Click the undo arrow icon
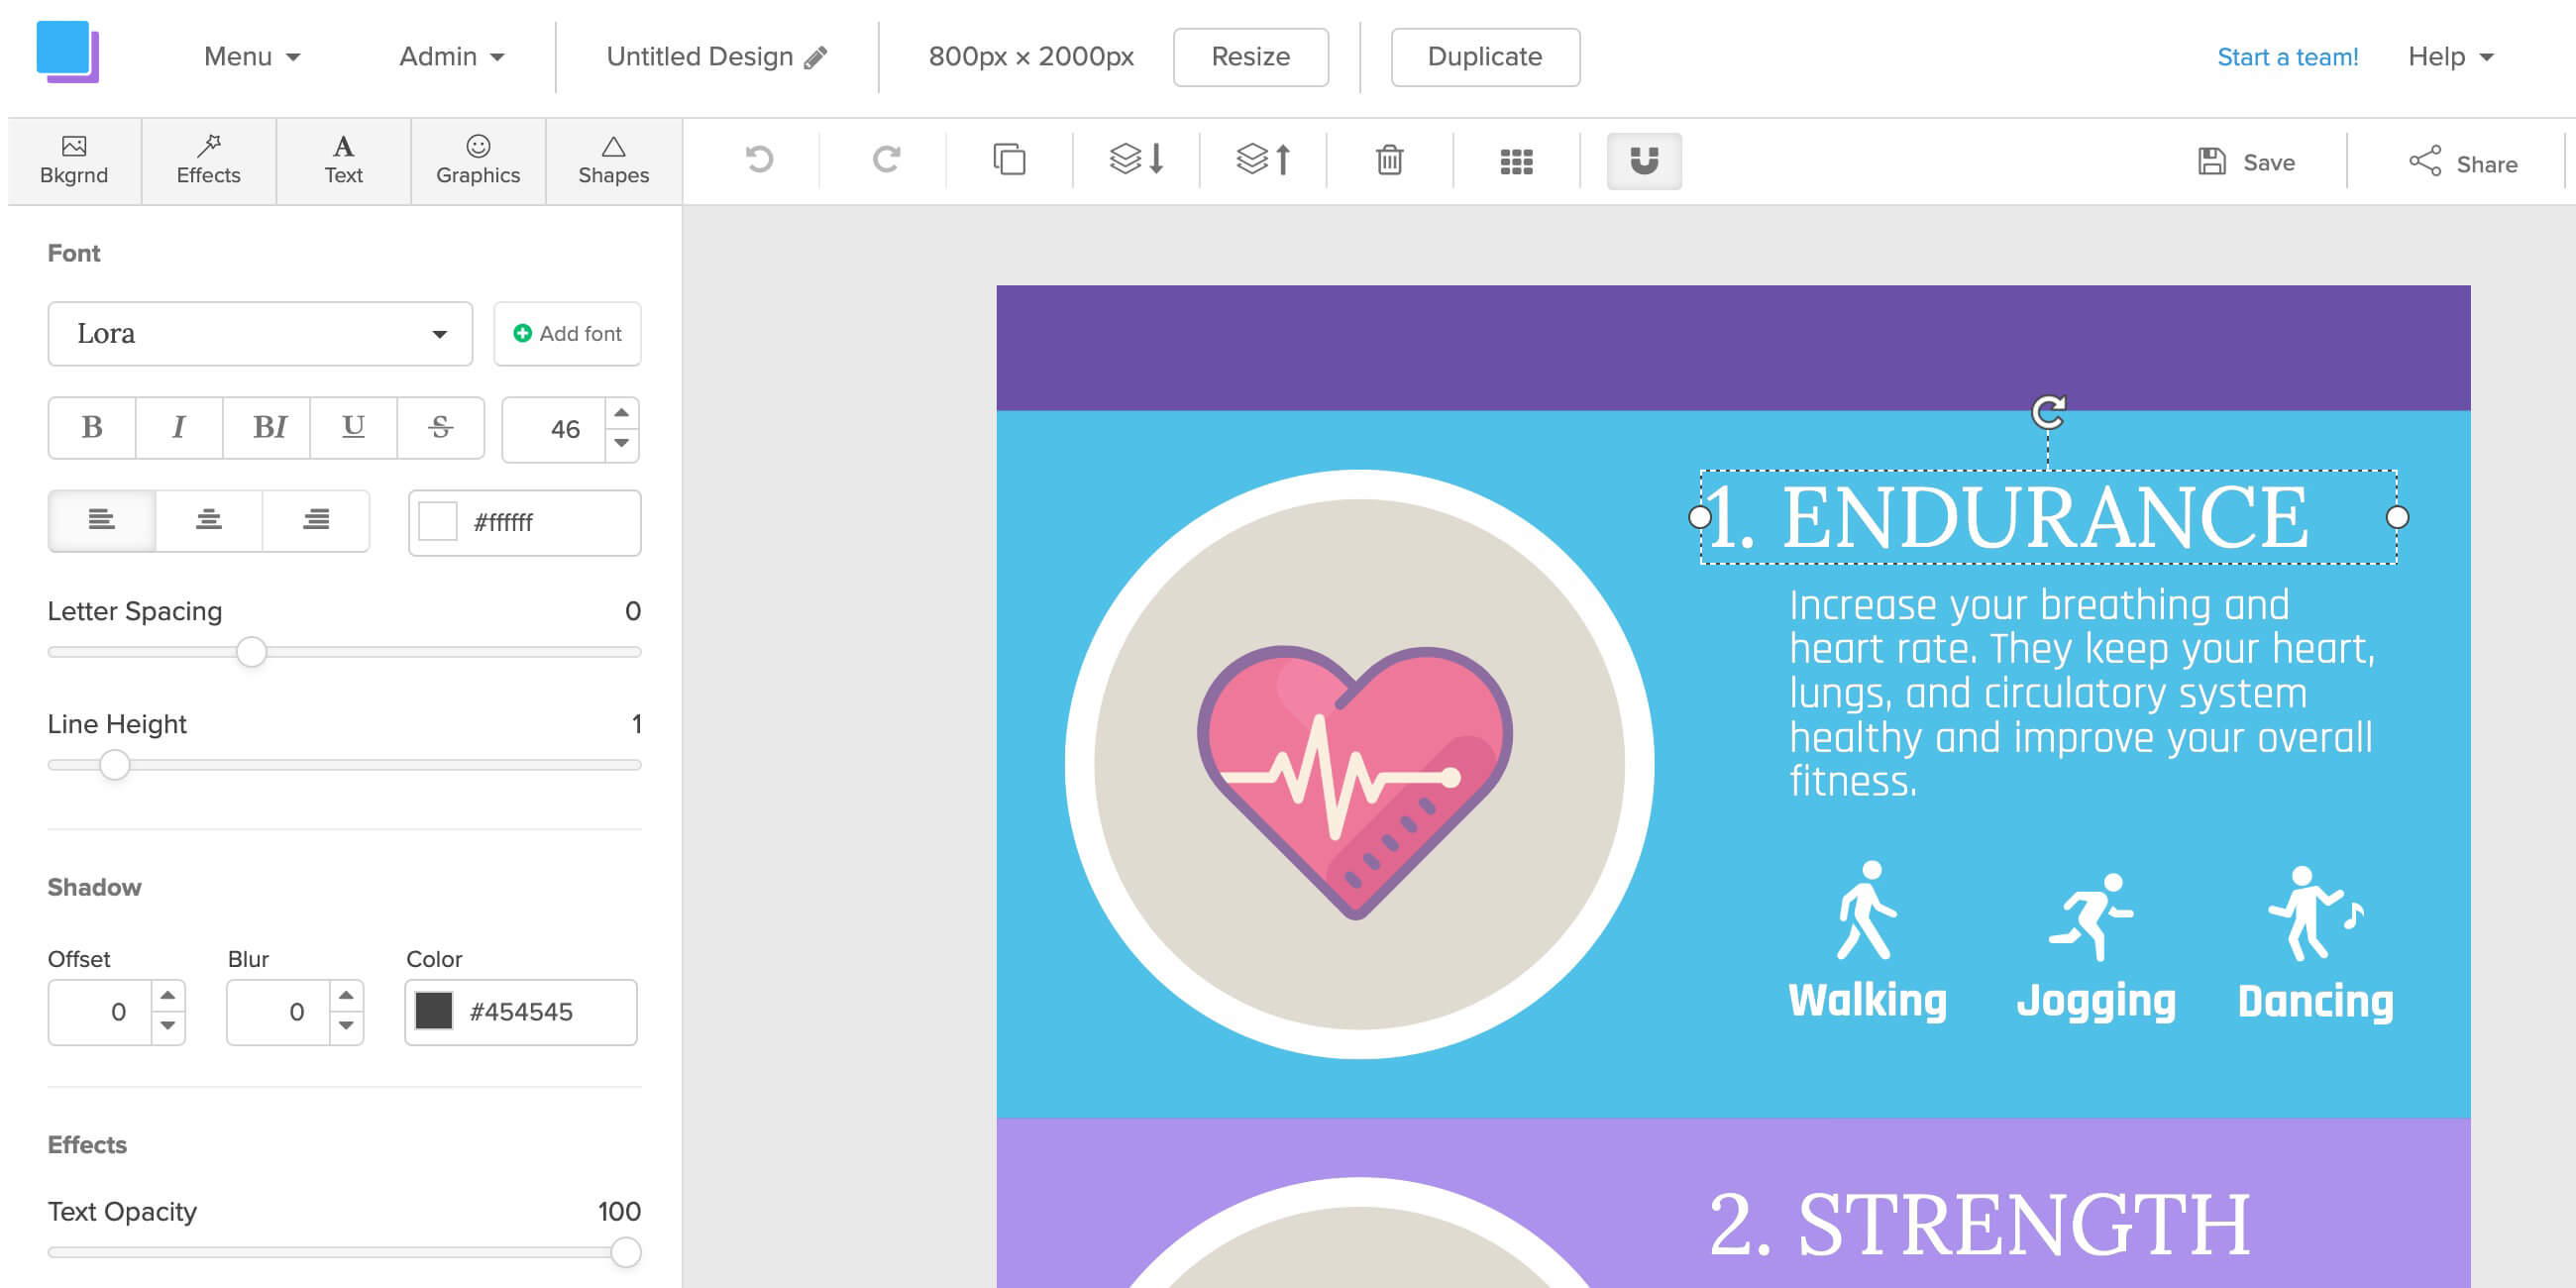2576x1288 pixels. click(759, 160)
